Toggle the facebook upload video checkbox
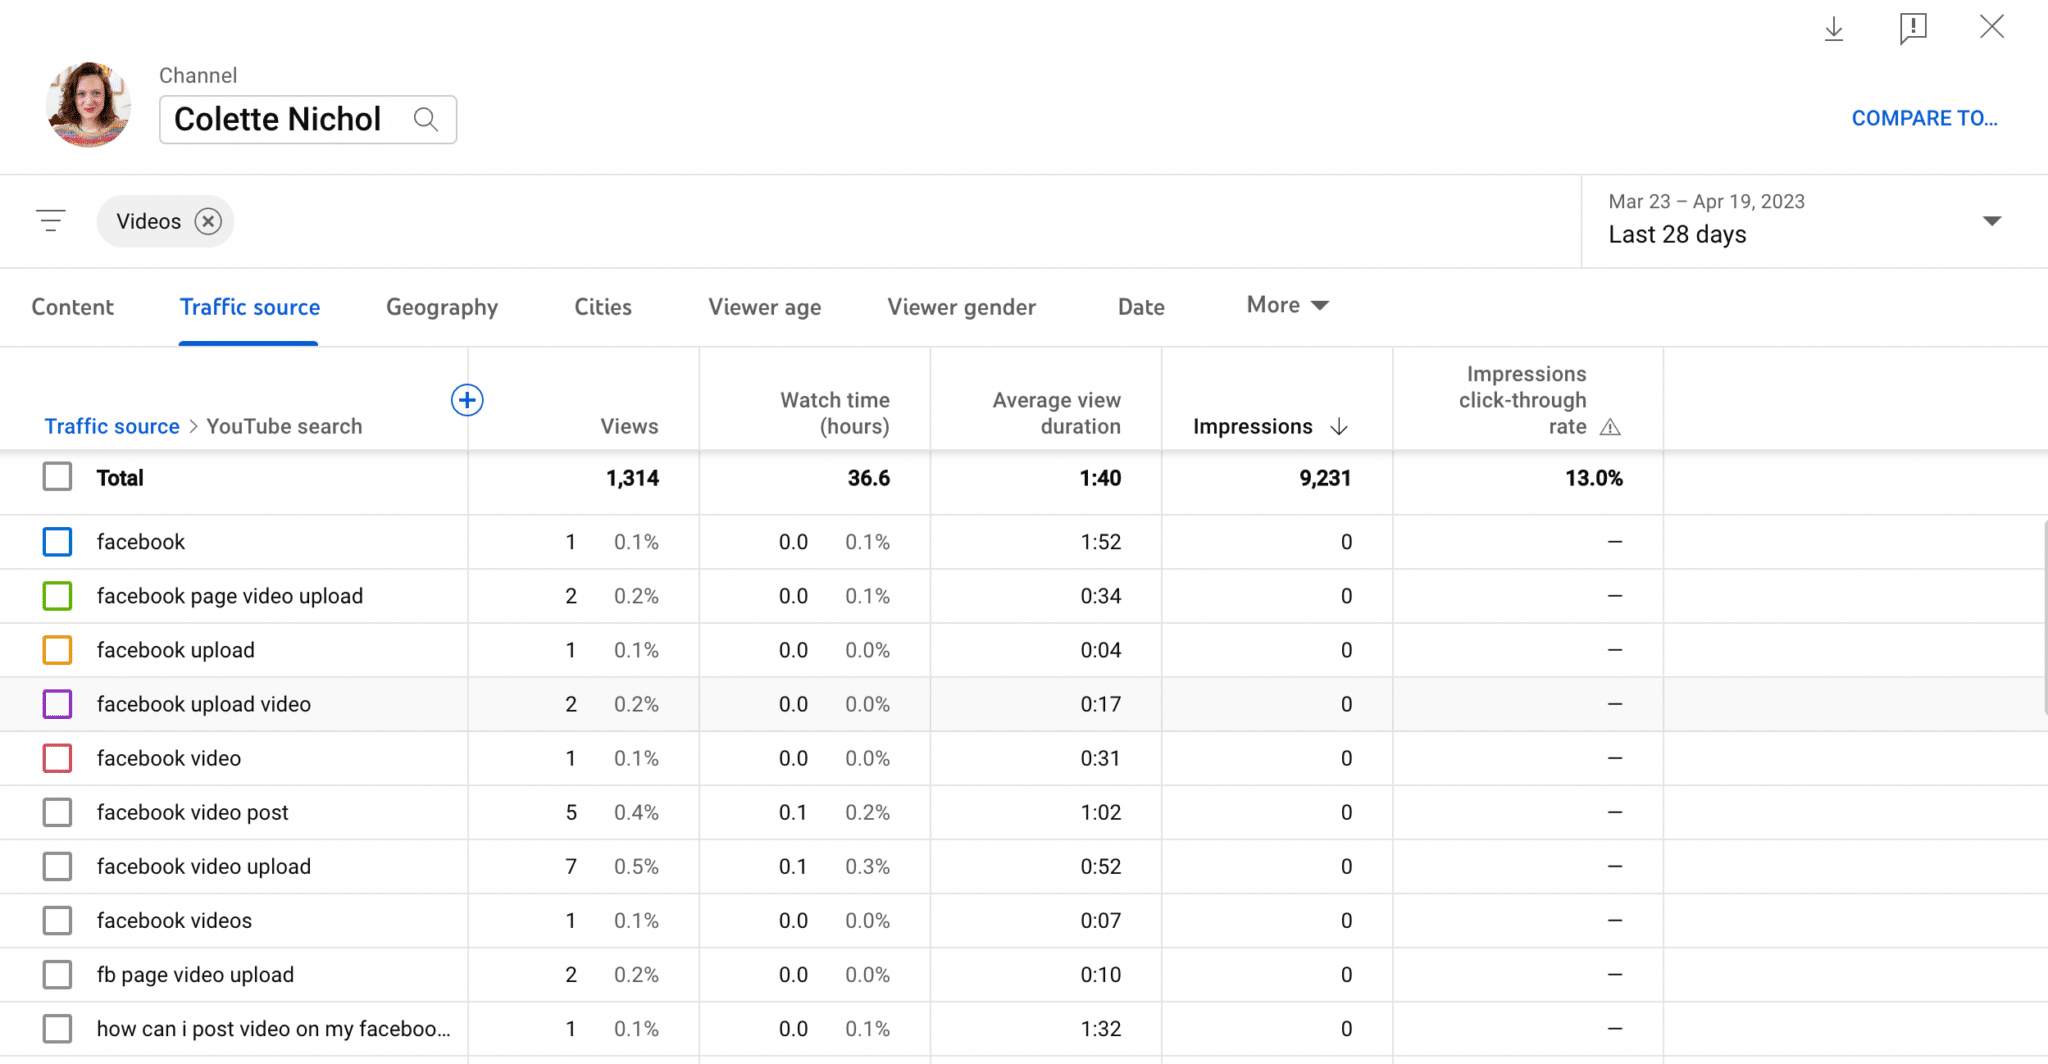The image size is (2048, 1064). pyautogui.click(x=57, y=704)
